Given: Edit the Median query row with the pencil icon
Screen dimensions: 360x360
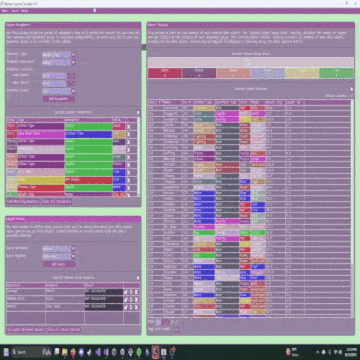Looking at the screenshot, I should tap(126, 307).
